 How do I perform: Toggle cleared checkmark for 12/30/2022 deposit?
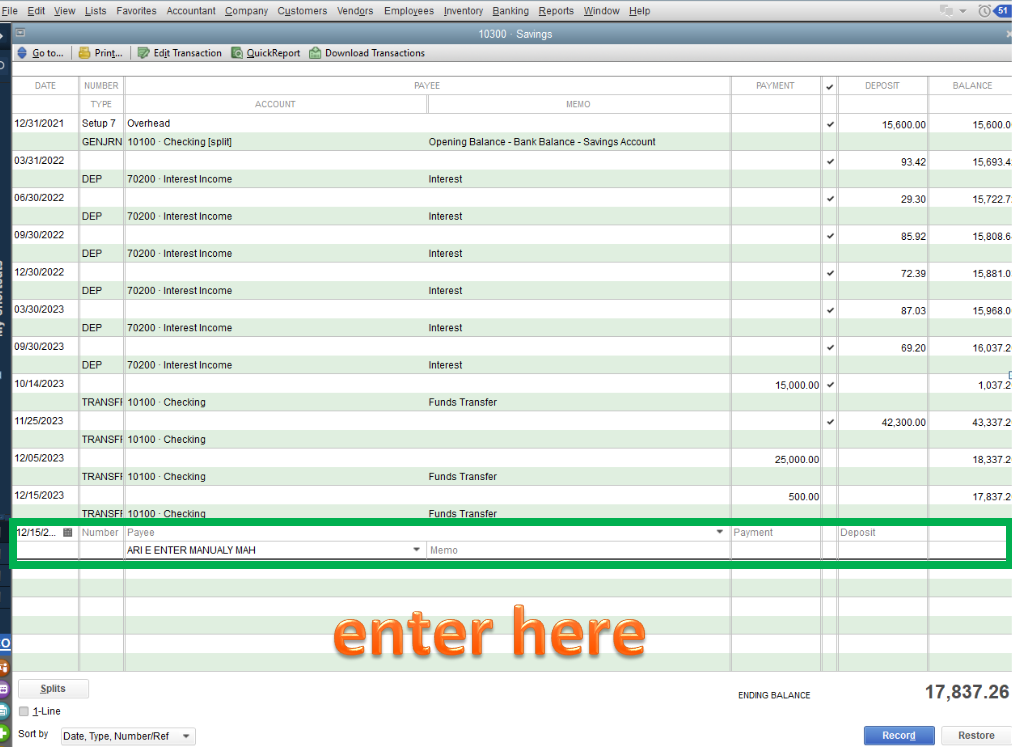pos(830,273)
